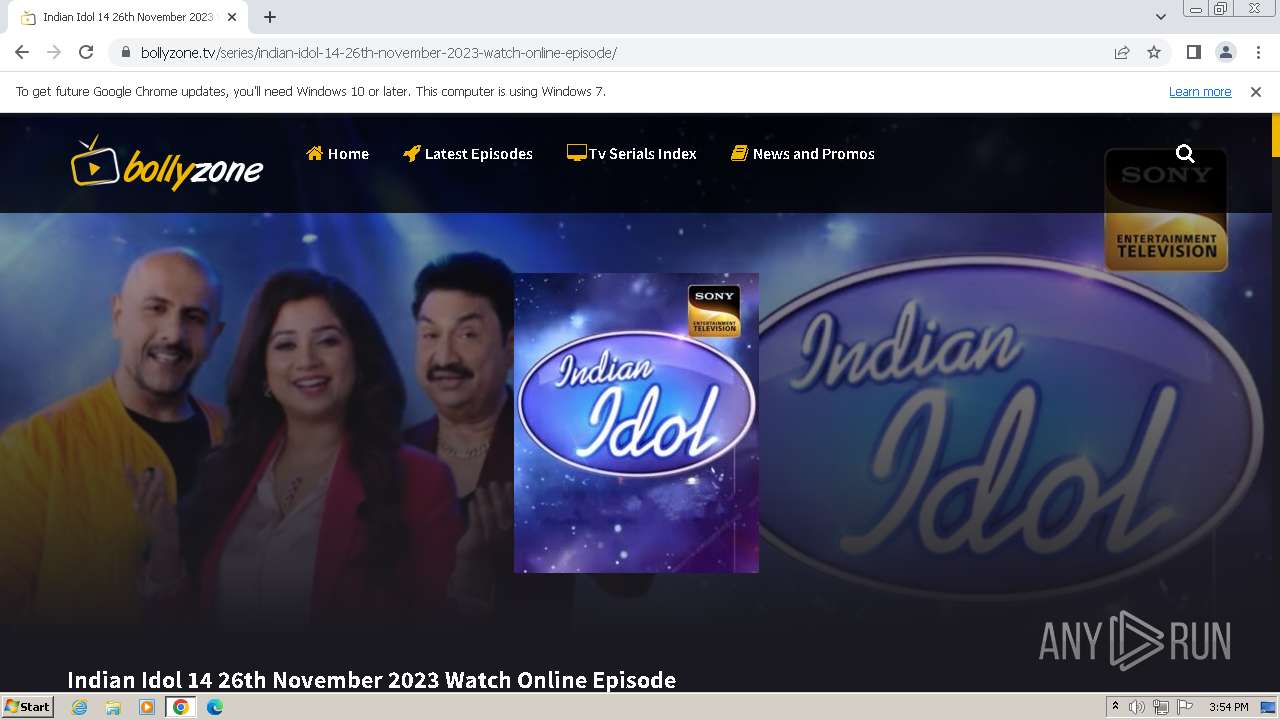Viewport: 1280px width, 720px height.
Task: Click the Bollyzone logo
Action: point(167,163)
